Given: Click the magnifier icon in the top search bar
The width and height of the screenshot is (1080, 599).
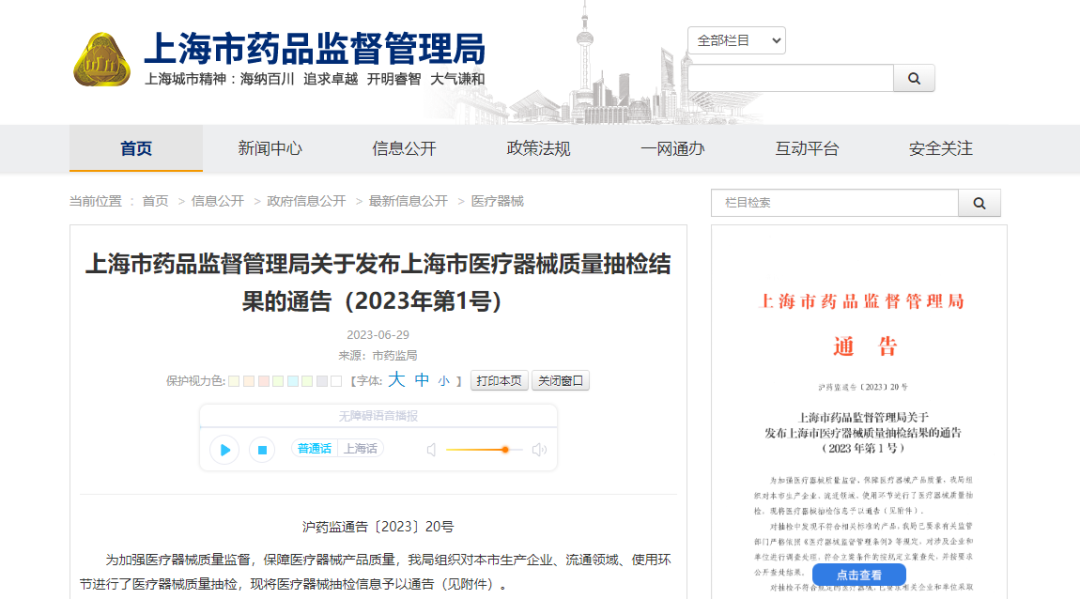Looking at the screenshot, I should coord(913,77).
